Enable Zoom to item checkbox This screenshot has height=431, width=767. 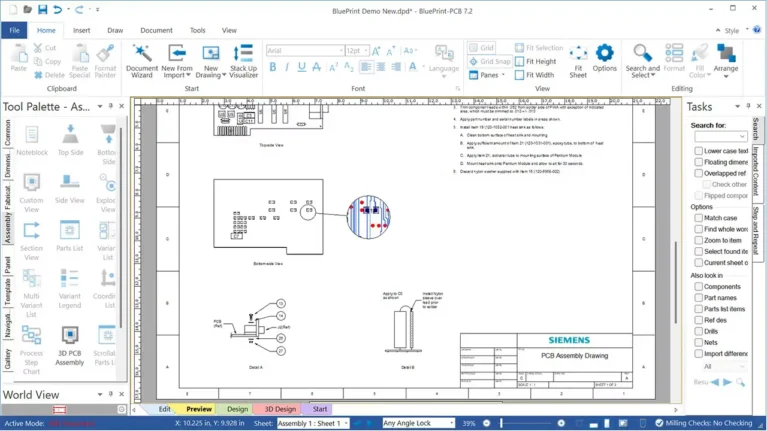tap(699, 240)
